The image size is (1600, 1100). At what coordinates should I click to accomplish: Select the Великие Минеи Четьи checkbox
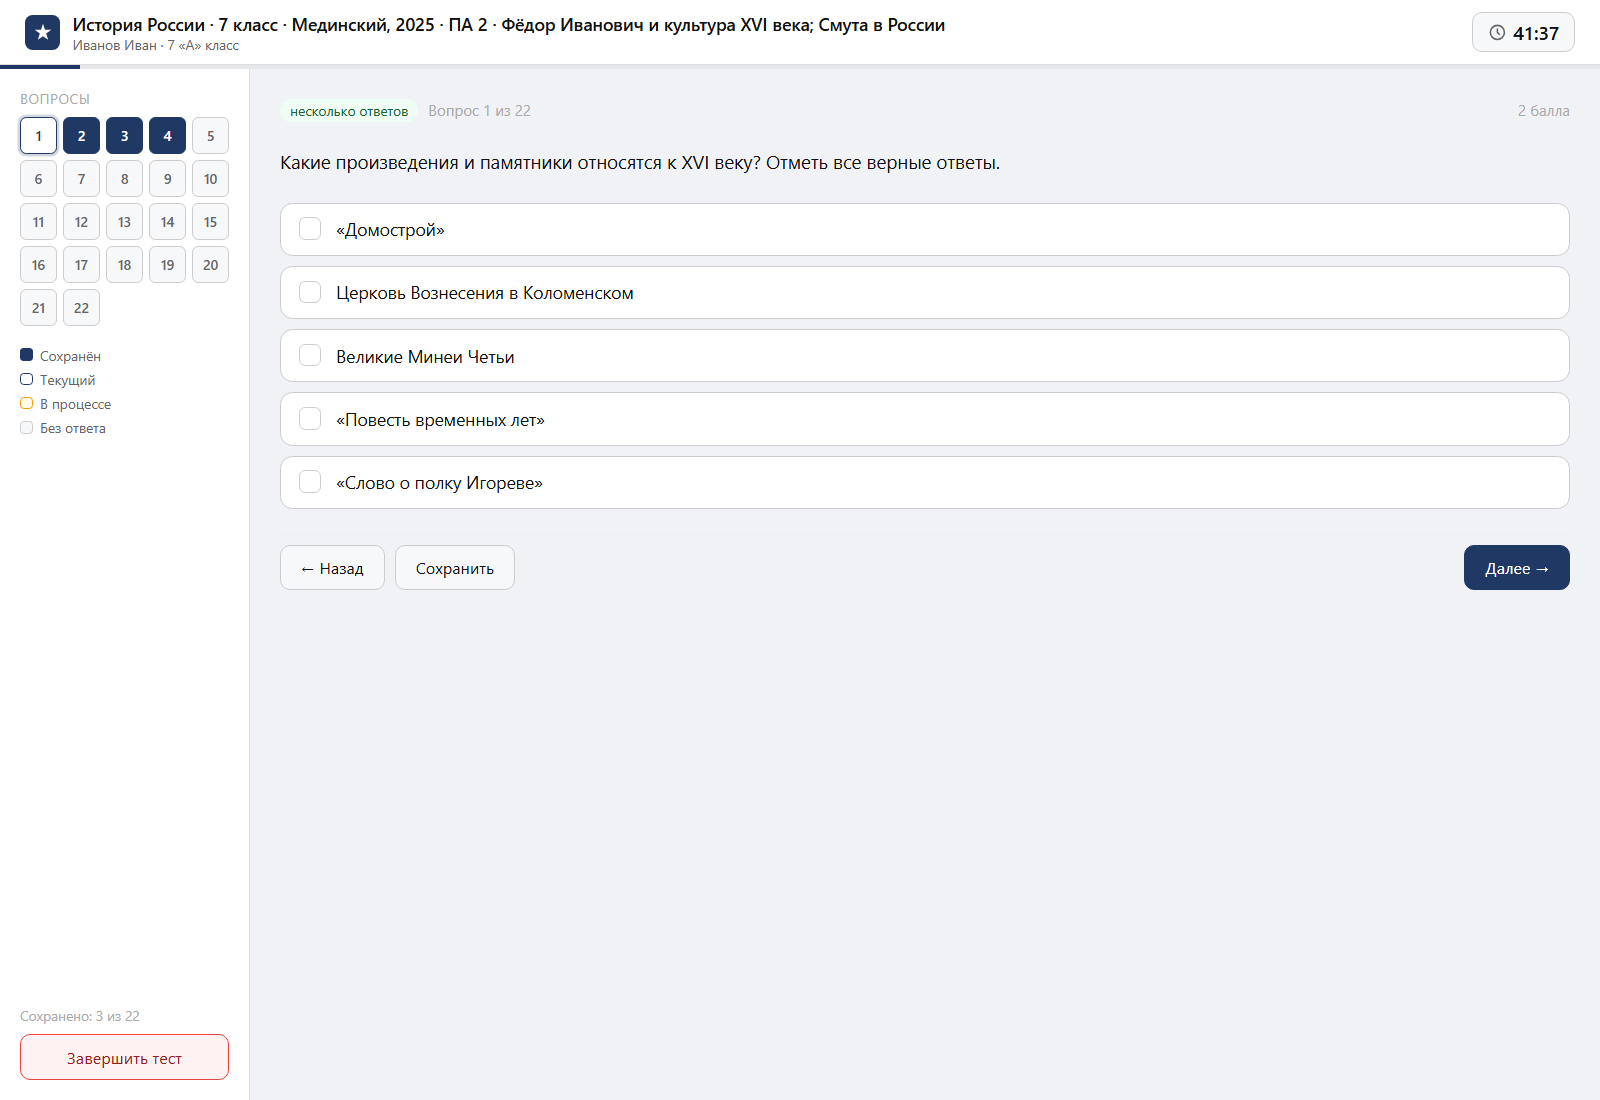click(x=310, y=356)
